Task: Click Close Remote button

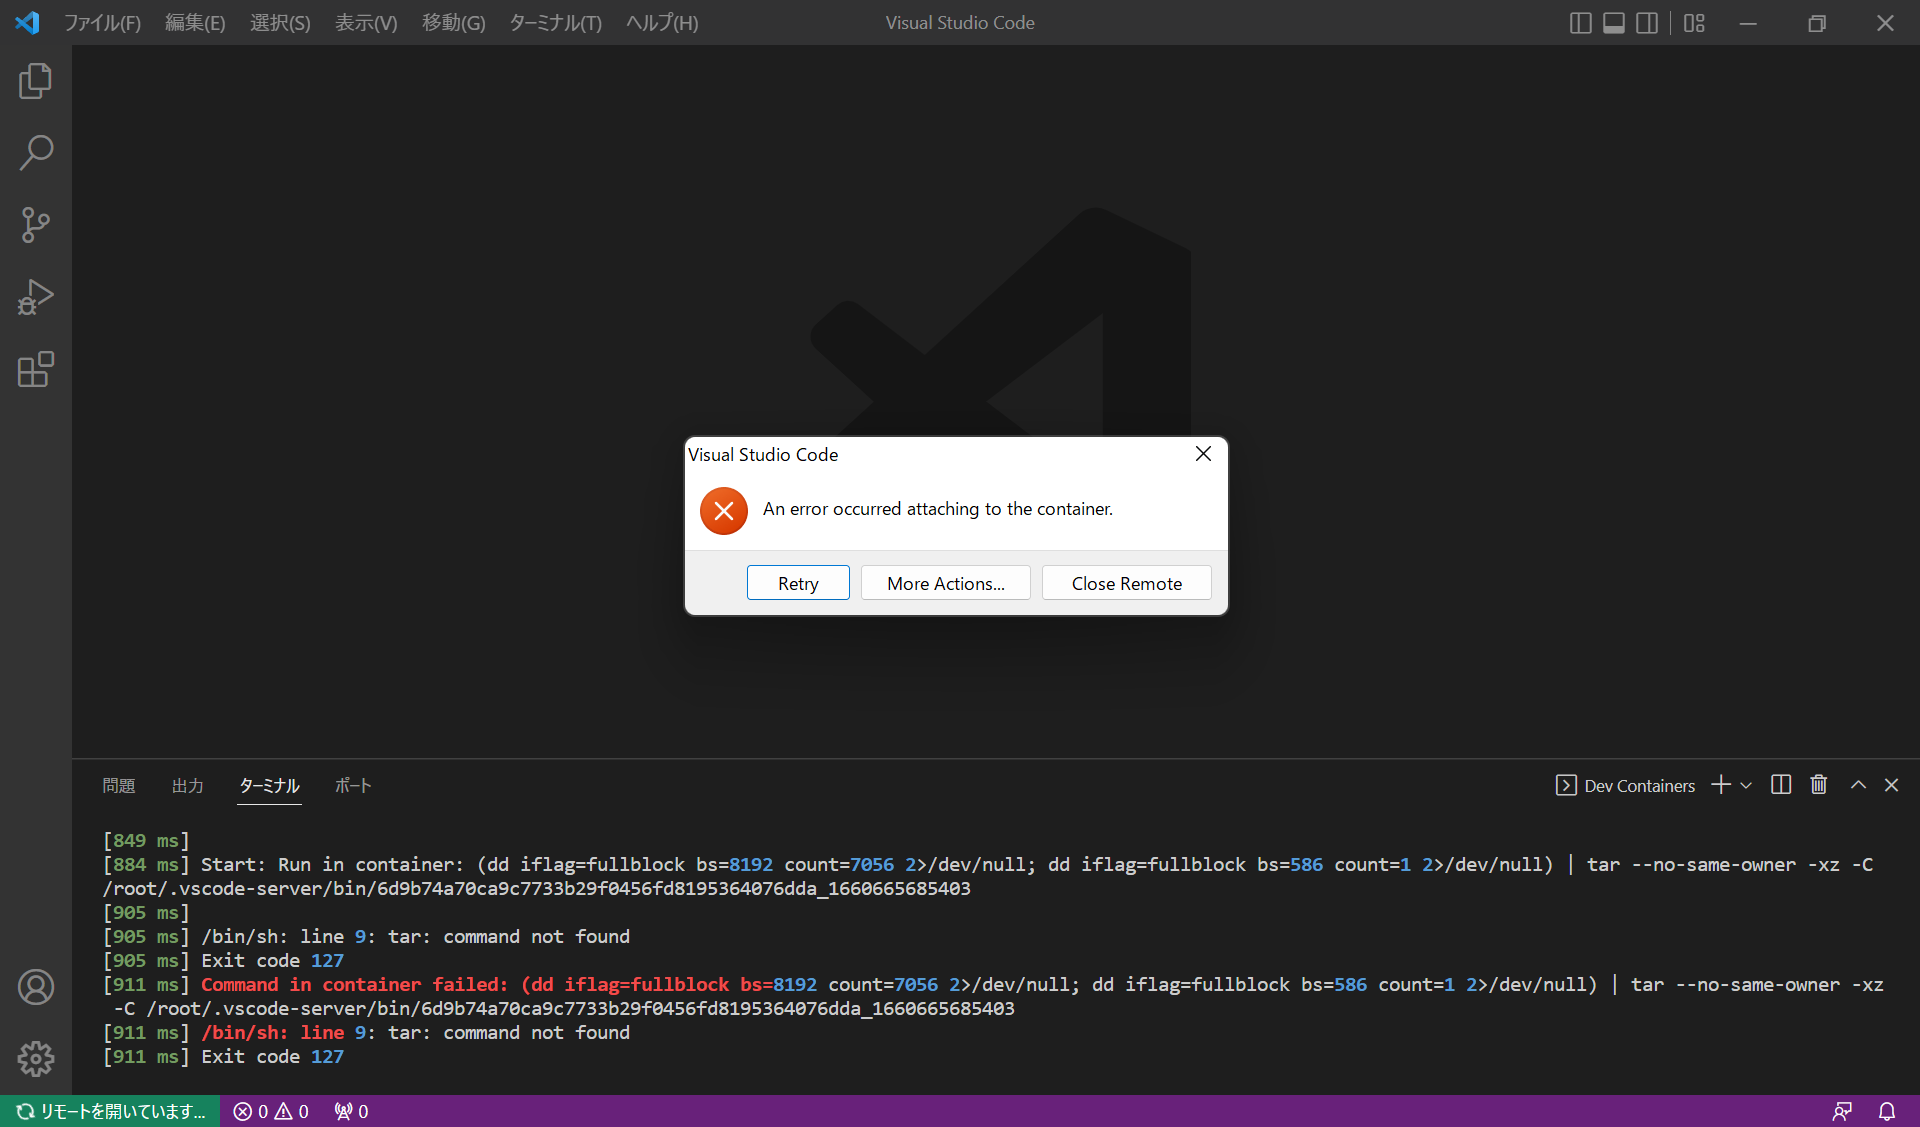Action: pos(1126,583)
